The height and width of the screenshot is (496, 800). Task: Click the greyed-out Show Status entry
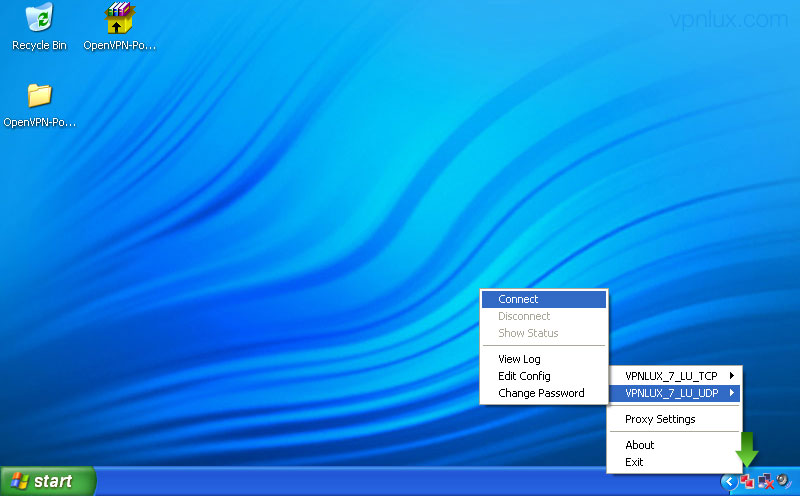[x=544, y=333]
